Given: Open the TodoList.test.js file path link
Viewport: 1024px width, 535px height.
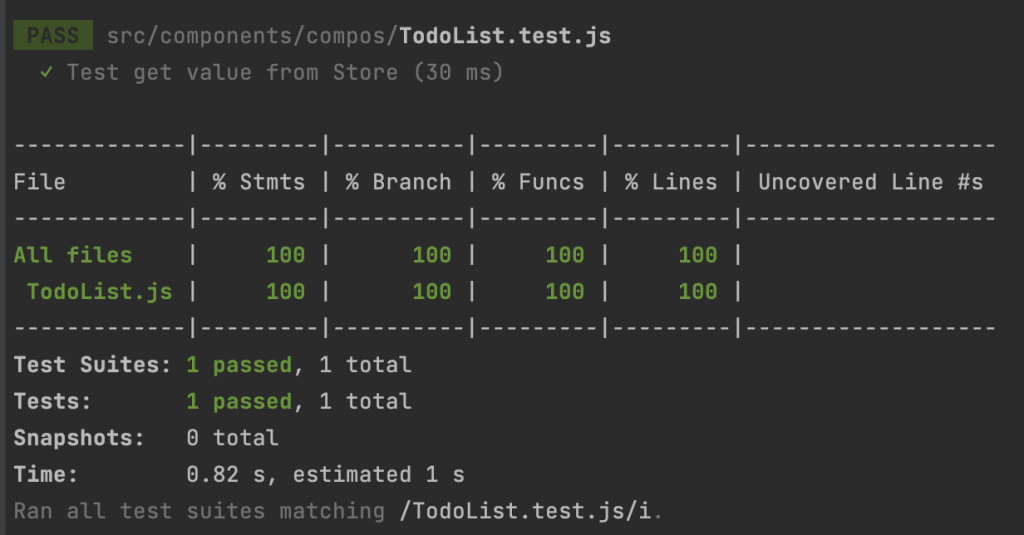Looking at the screenshot, I should pos(359,35).
